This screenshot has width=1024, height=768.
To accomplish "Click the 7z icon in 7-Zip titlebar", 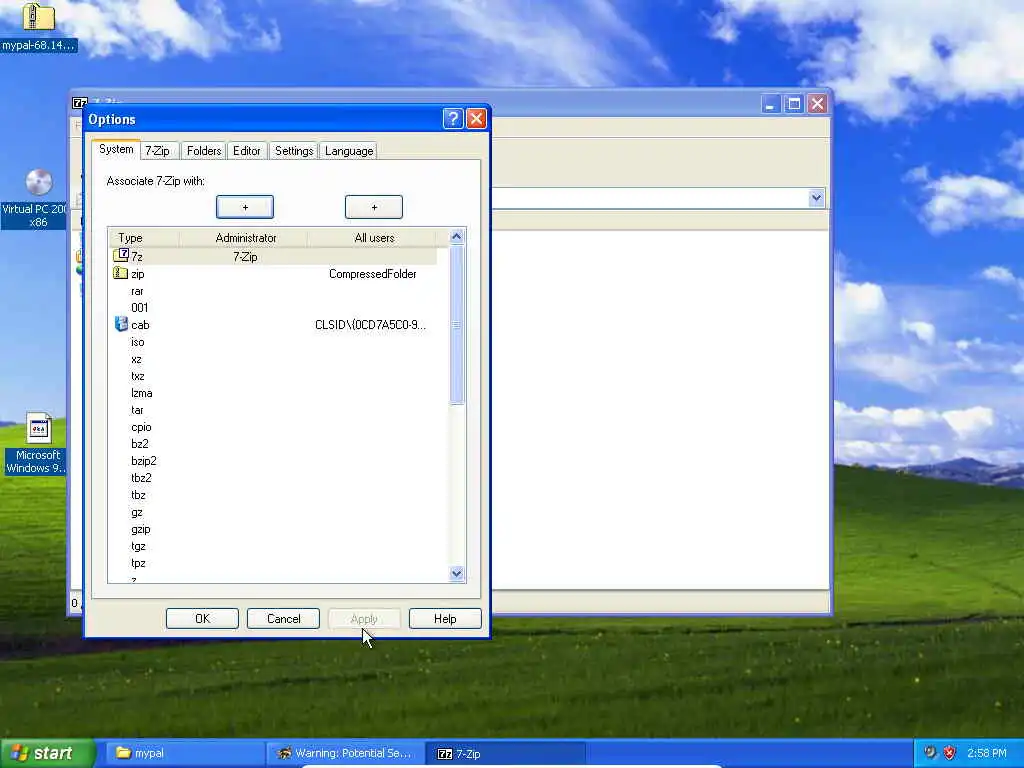I will [x=79, y=103].
